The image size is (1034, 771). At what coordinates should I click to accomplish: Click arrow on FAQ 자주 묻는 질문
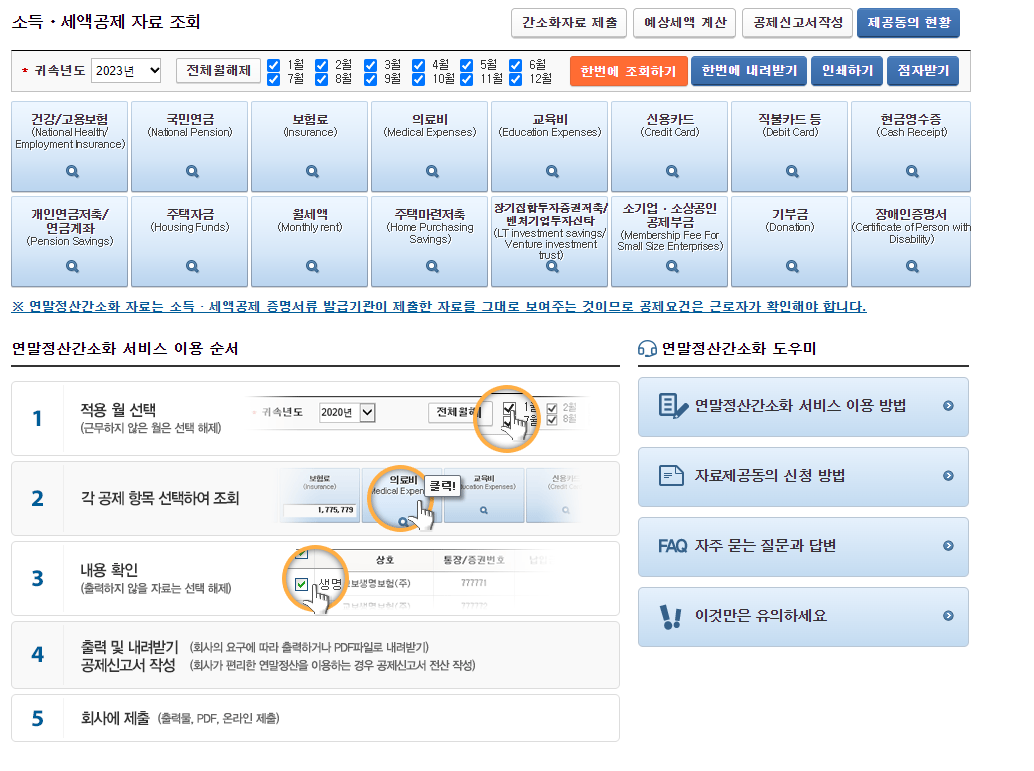[x=948, y=545]
